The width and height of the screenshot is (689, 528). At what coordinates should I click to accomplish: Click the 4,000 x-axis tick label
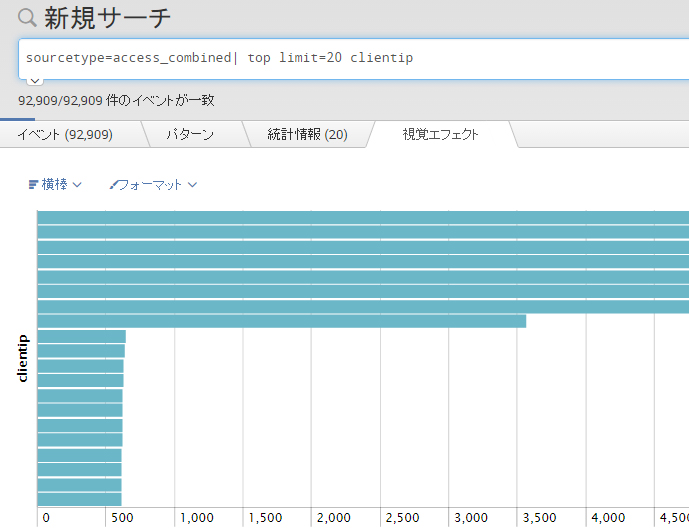[x=608, y=518]
